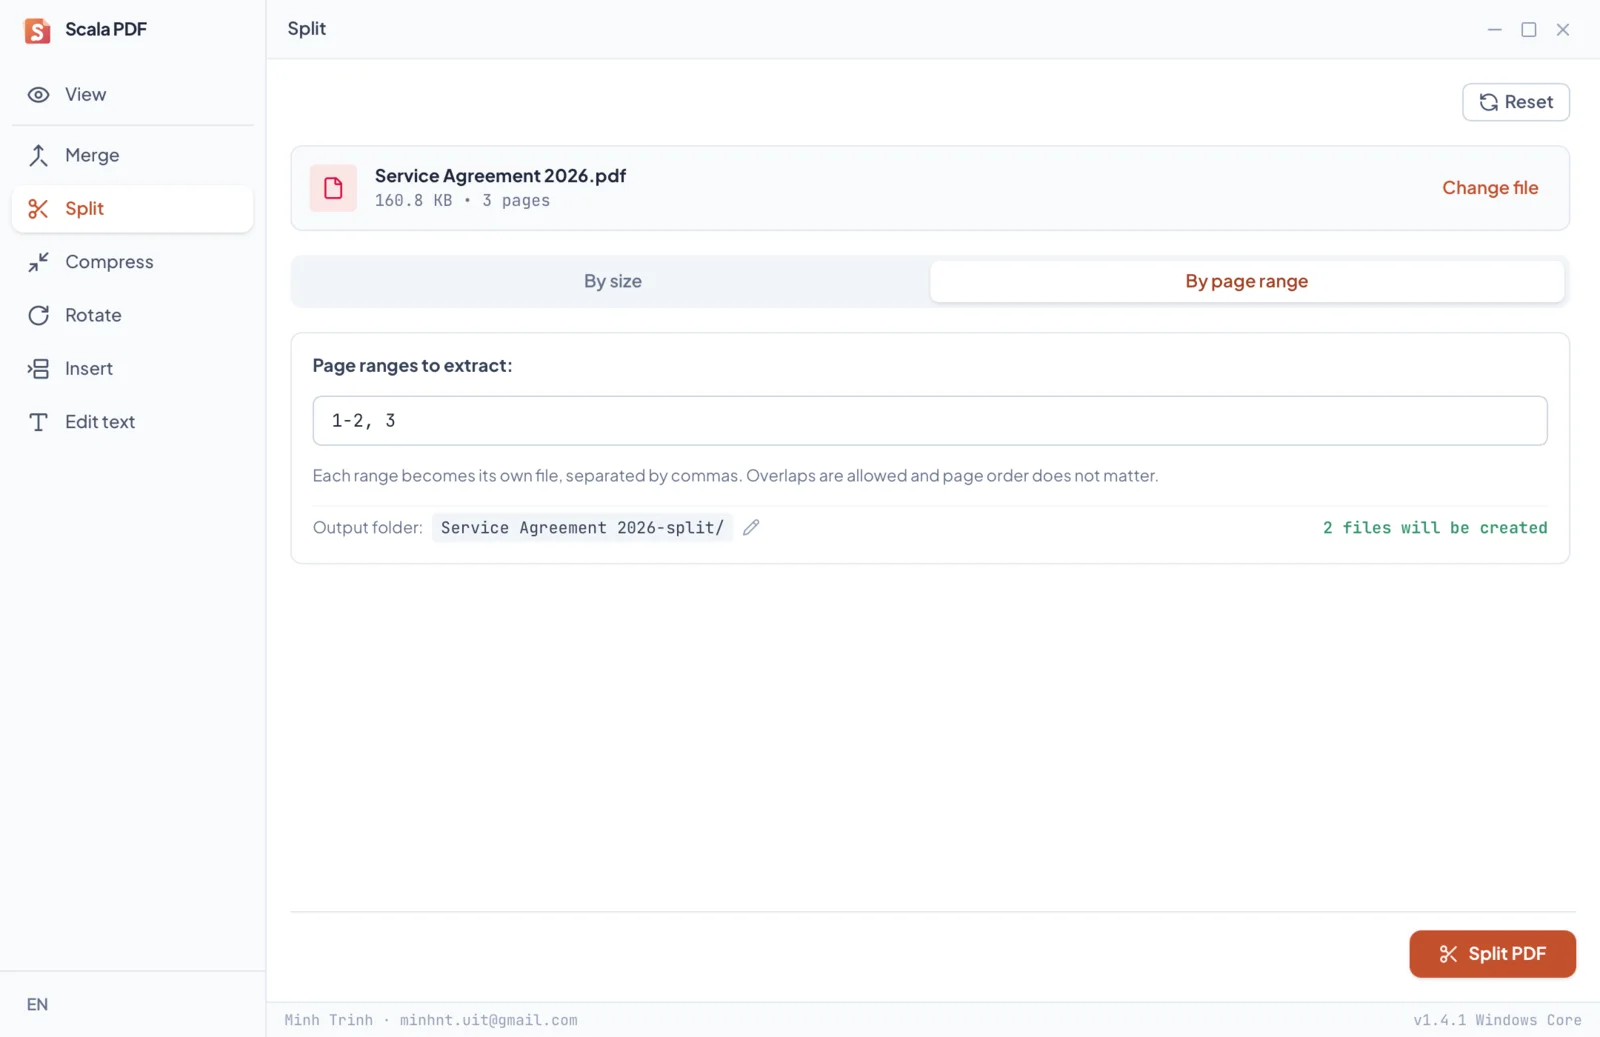Switch to the Rotate section
This screenshot has height=1037, width=1600.
pos(132,315)
